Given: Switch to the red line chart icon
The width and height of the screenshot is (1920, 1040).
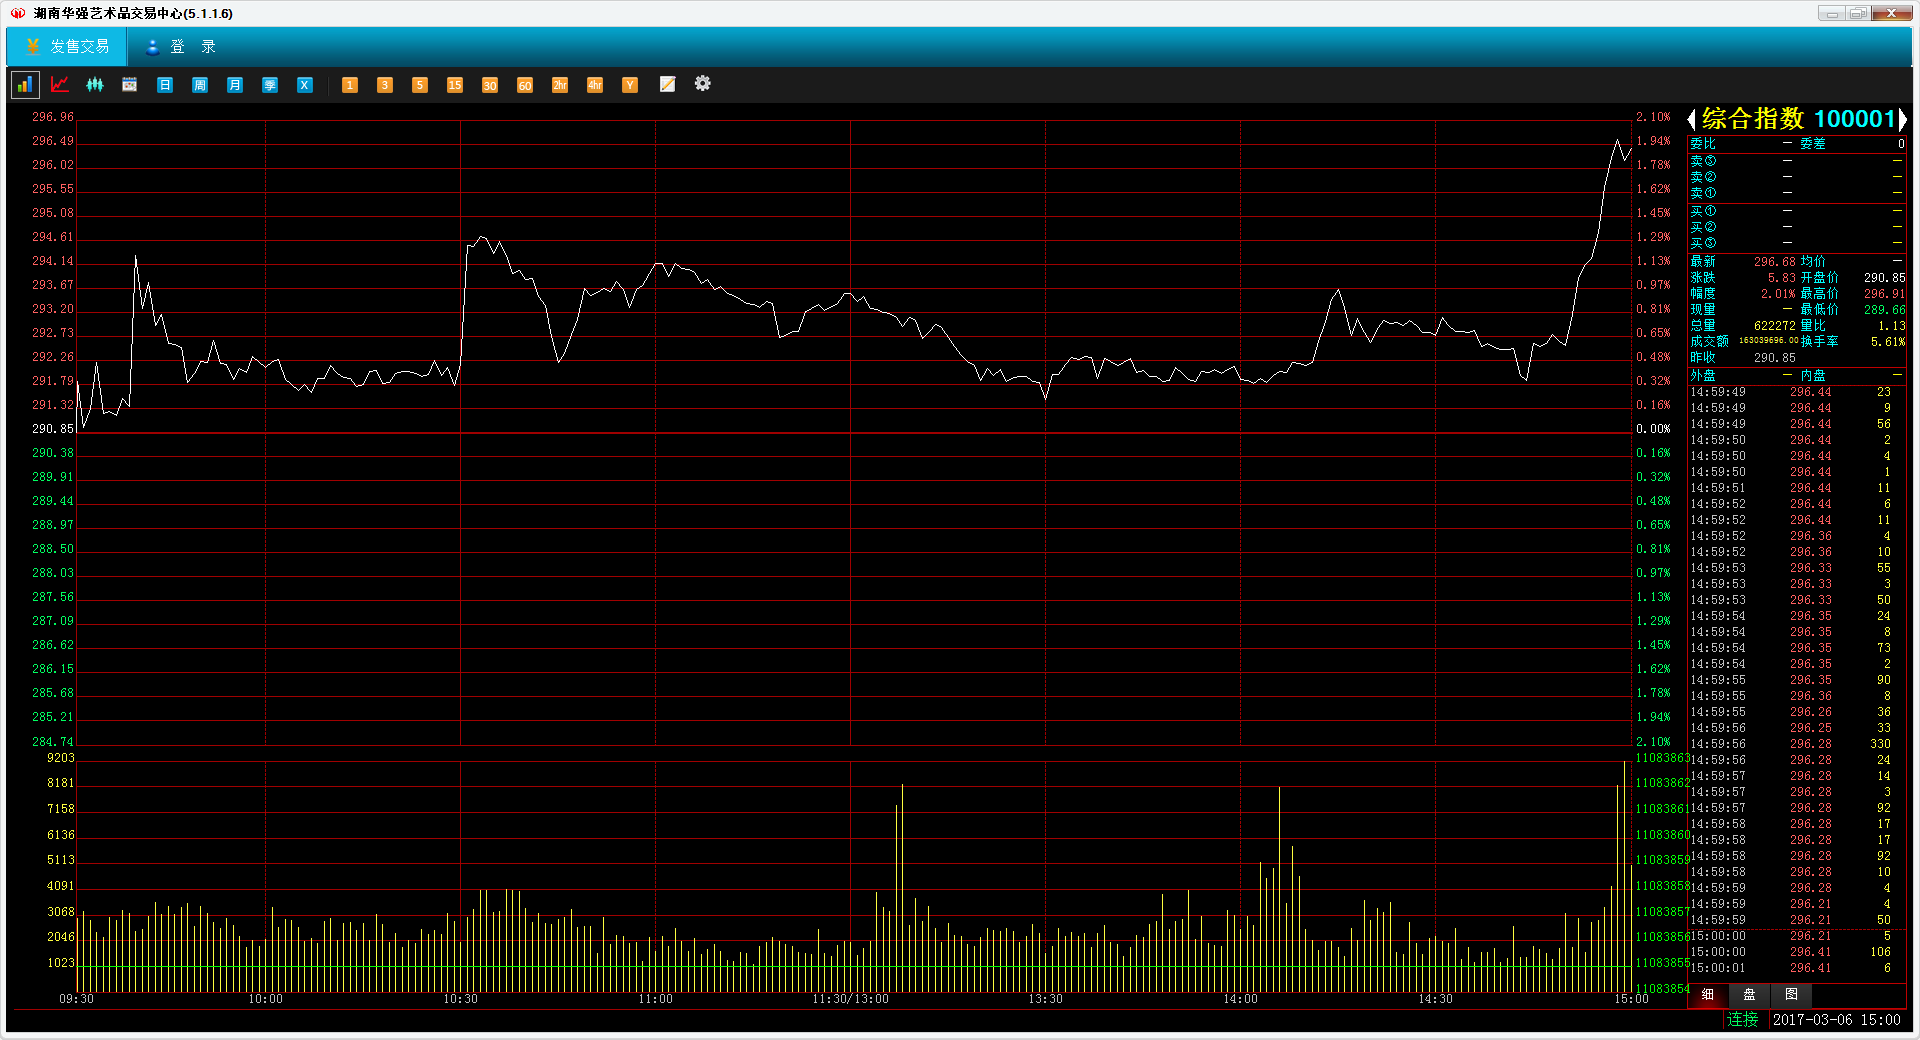Looking at the screenshot, I should [60, 85].
